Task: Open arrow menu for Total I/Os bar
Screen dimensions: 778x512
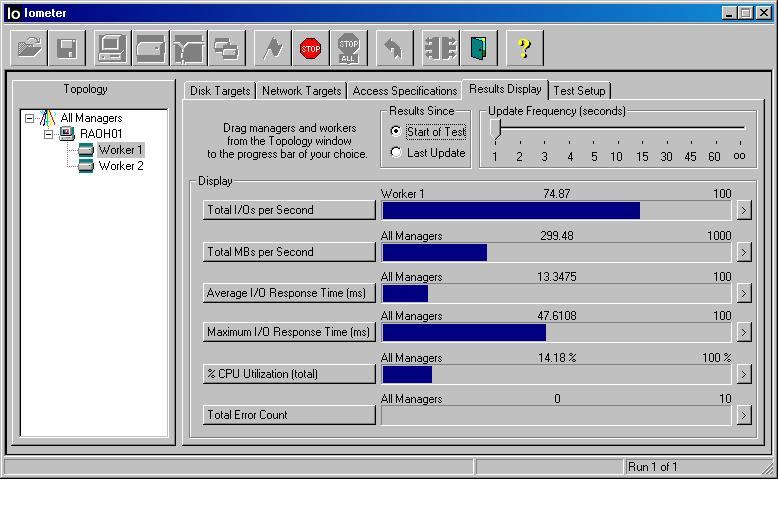Action: point(743,210)
